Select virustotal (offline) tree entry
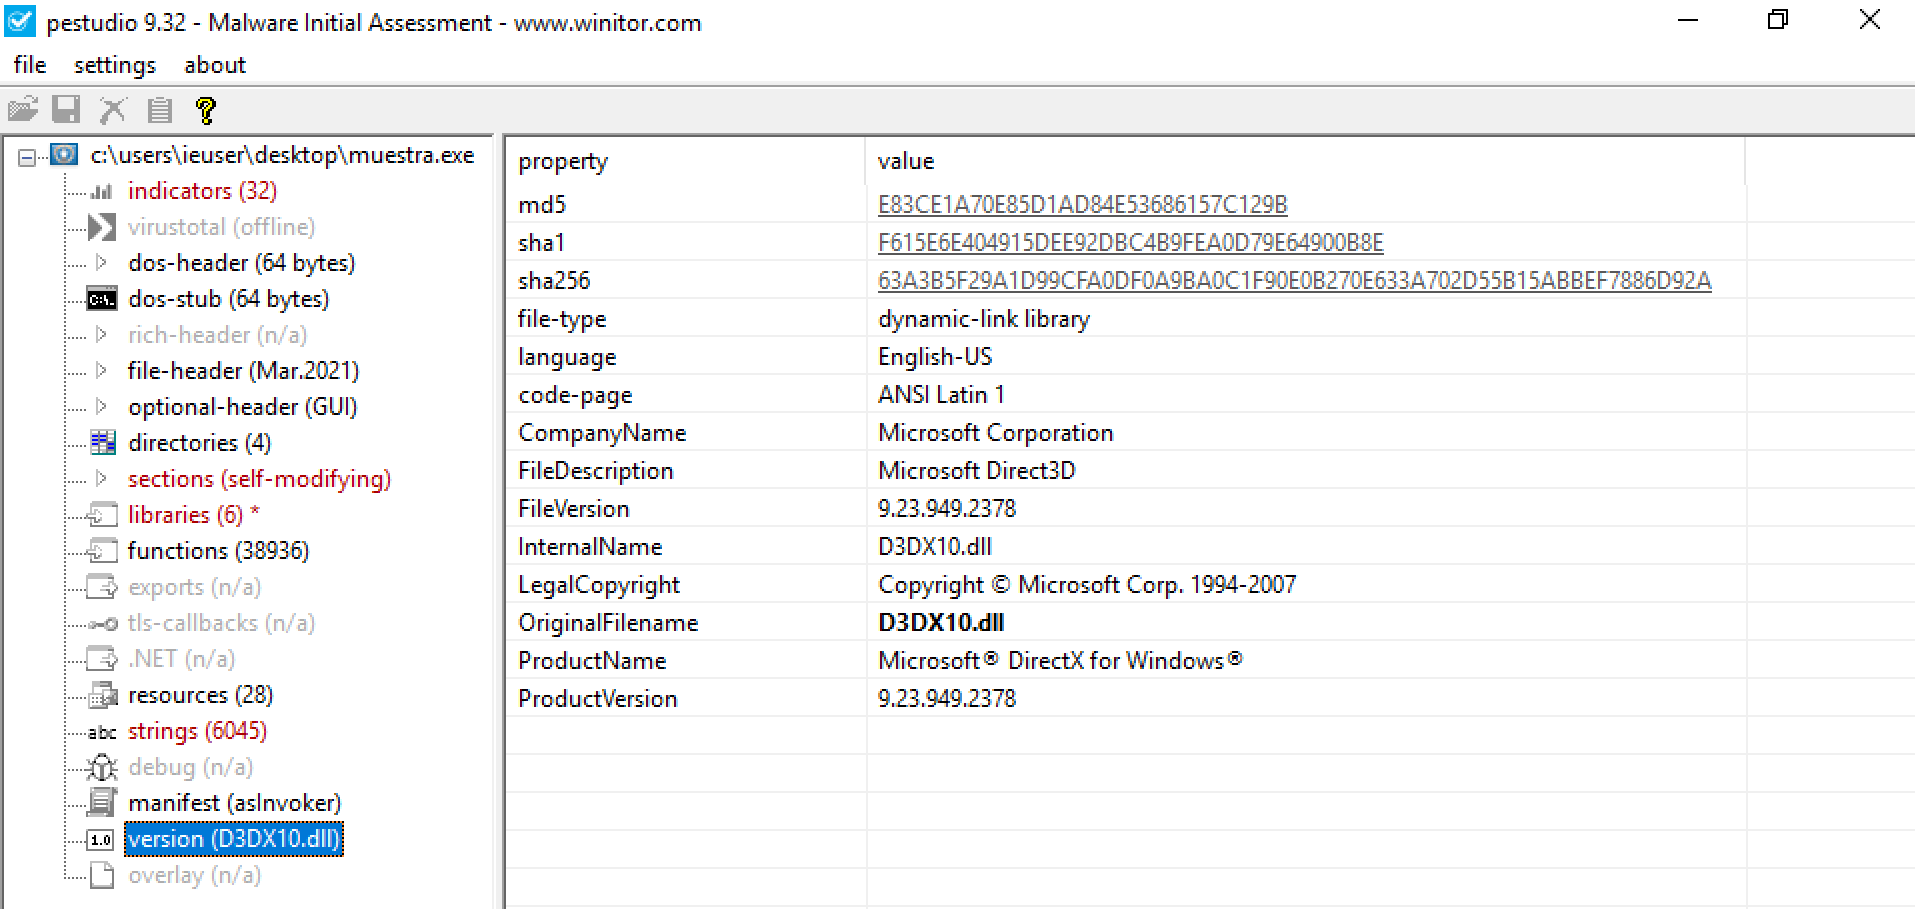 (221, 227)
